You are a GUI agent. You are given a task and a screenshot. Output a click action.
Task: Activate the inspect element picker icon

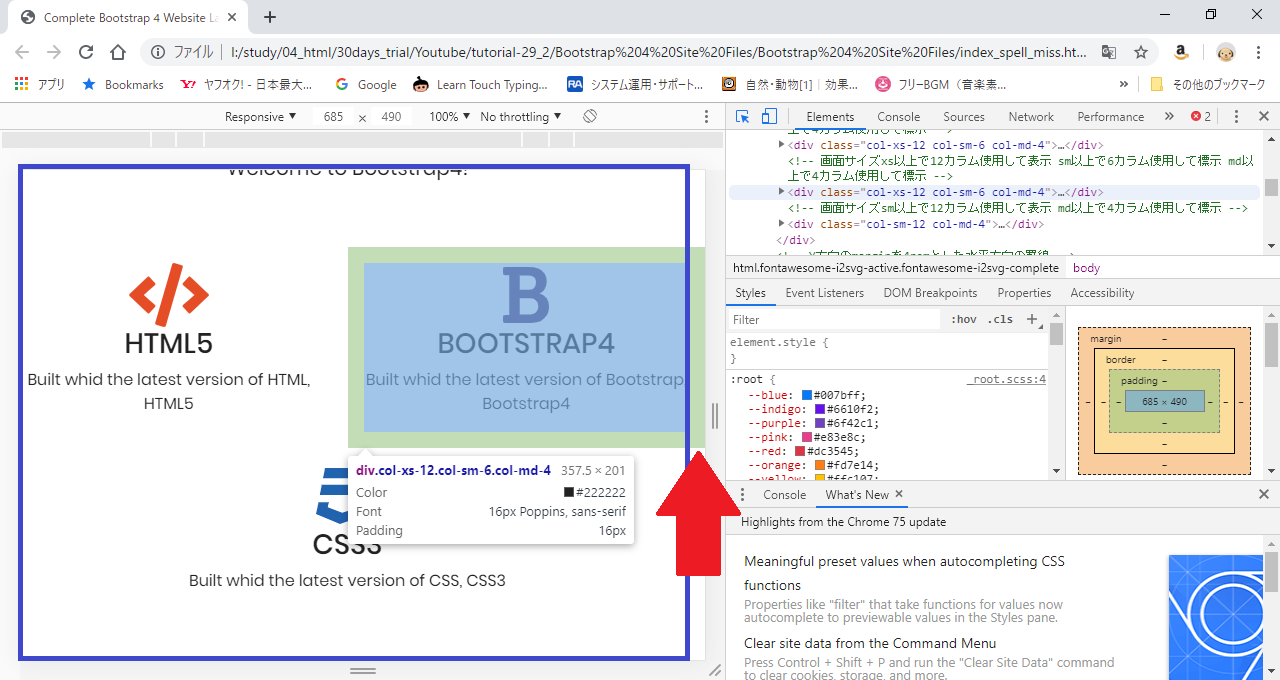(x=742, y=117)
